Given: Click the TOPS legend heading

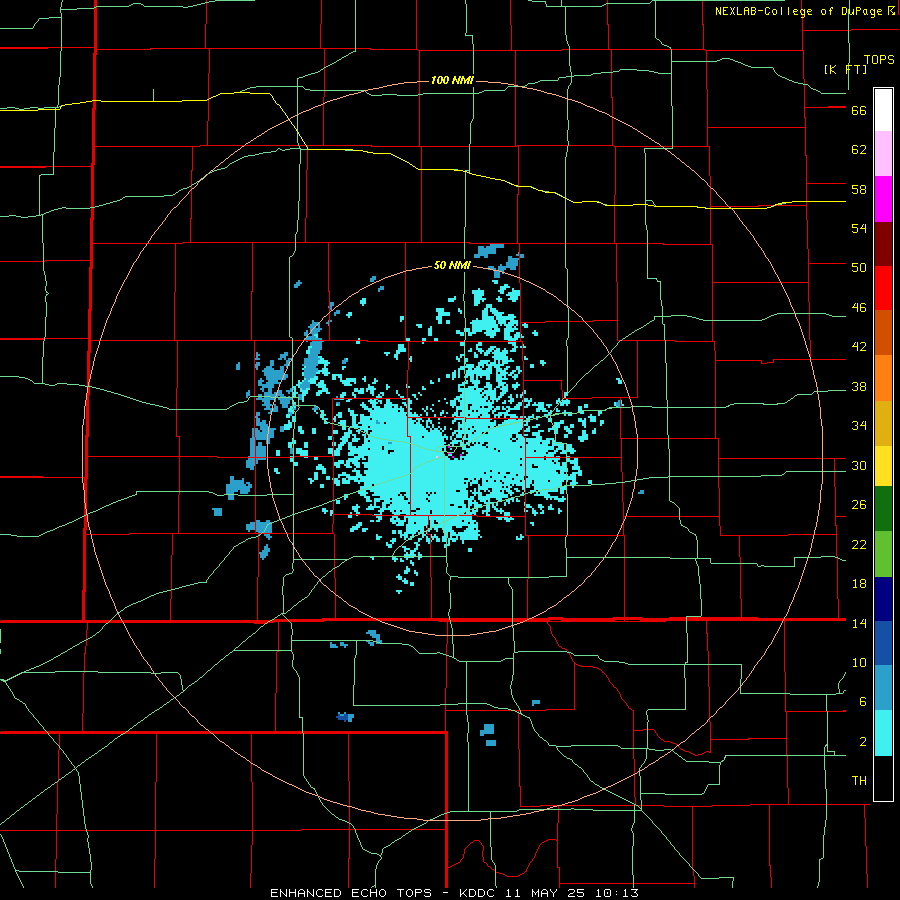Looking at the screenshot, I should (879, 60).
